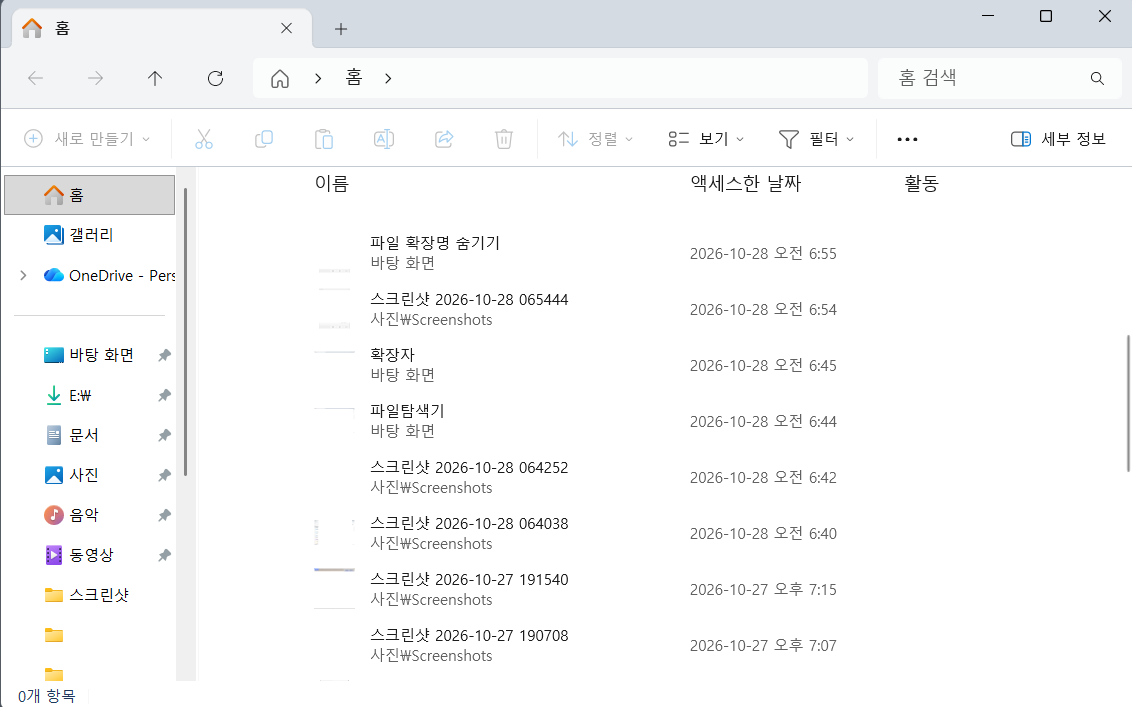The width and height of the screenshot is (1132, 707).
Task: Unpin 바탕 화면 using its pin icon
Action: (165, 355)
